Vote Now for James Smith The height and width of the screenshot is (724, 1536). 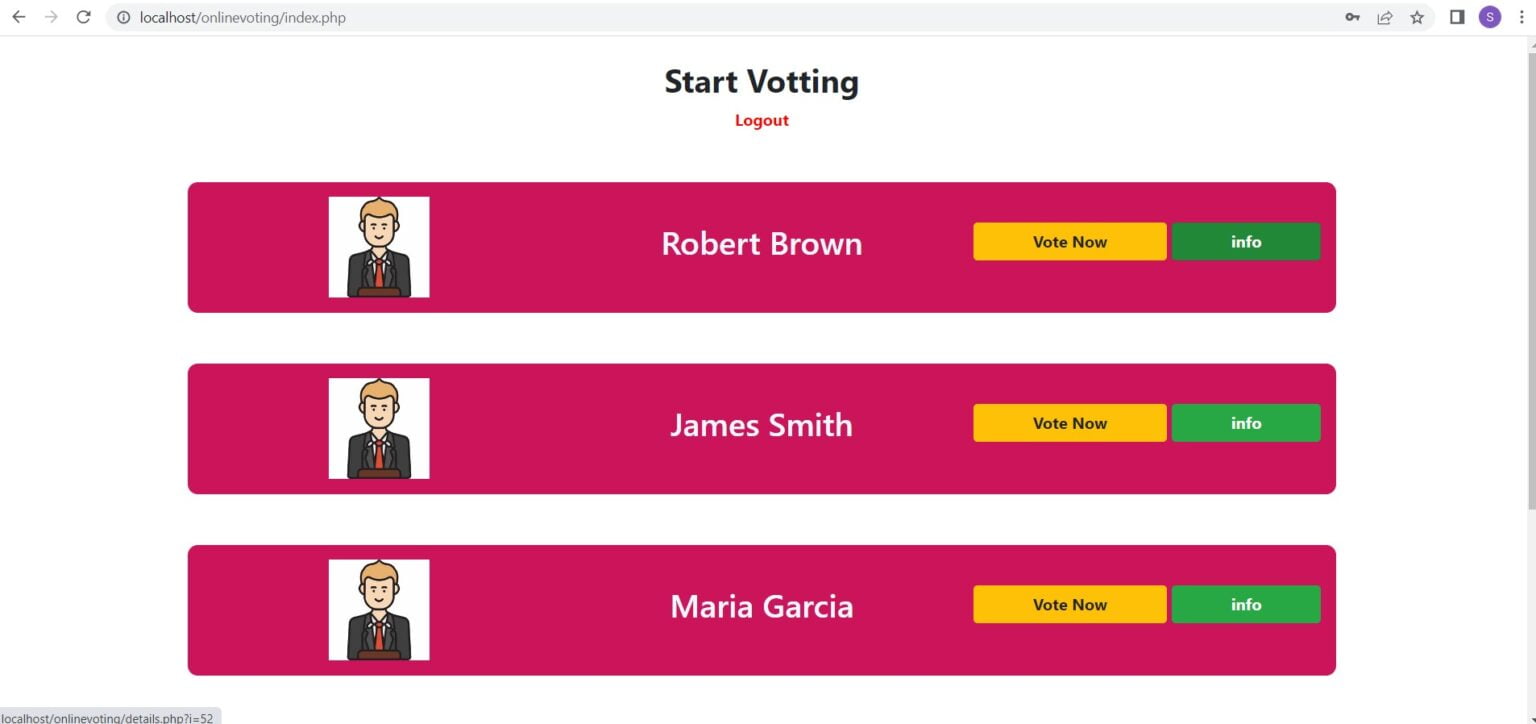pos(1069,423)
